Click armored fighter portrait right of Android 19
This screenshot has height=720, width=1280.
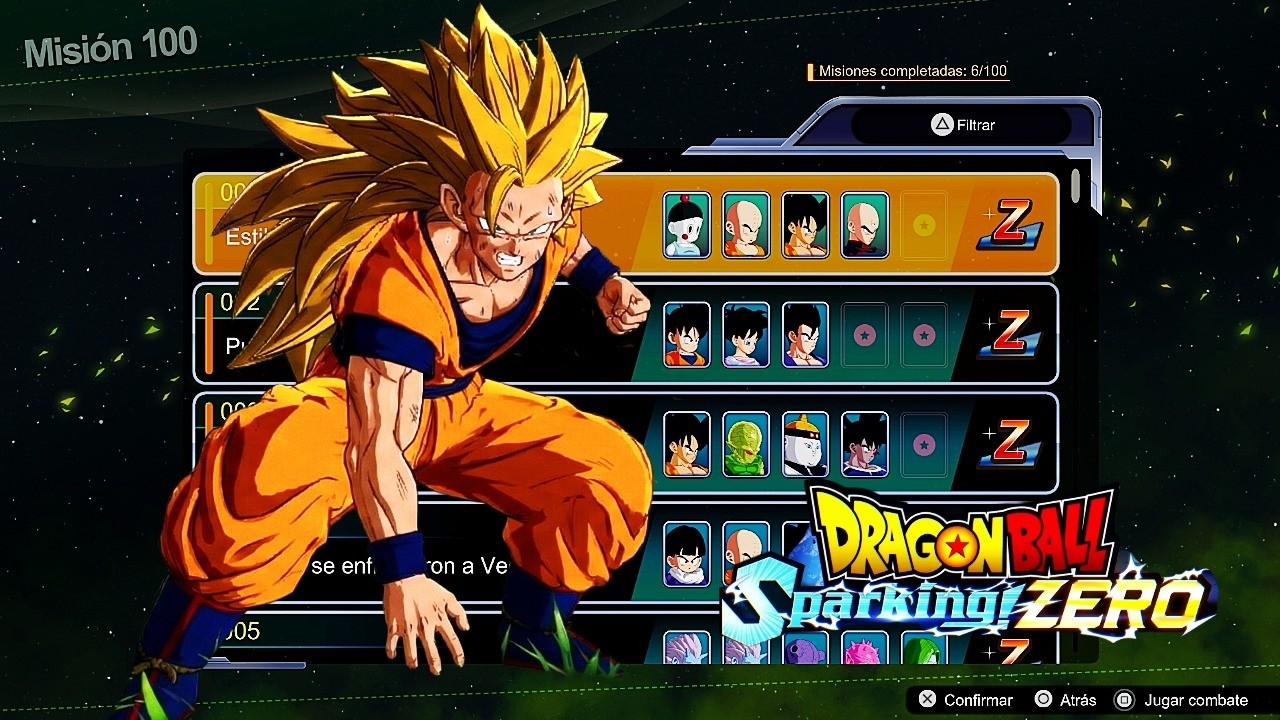pyautogui.click(x=865, y=443)
